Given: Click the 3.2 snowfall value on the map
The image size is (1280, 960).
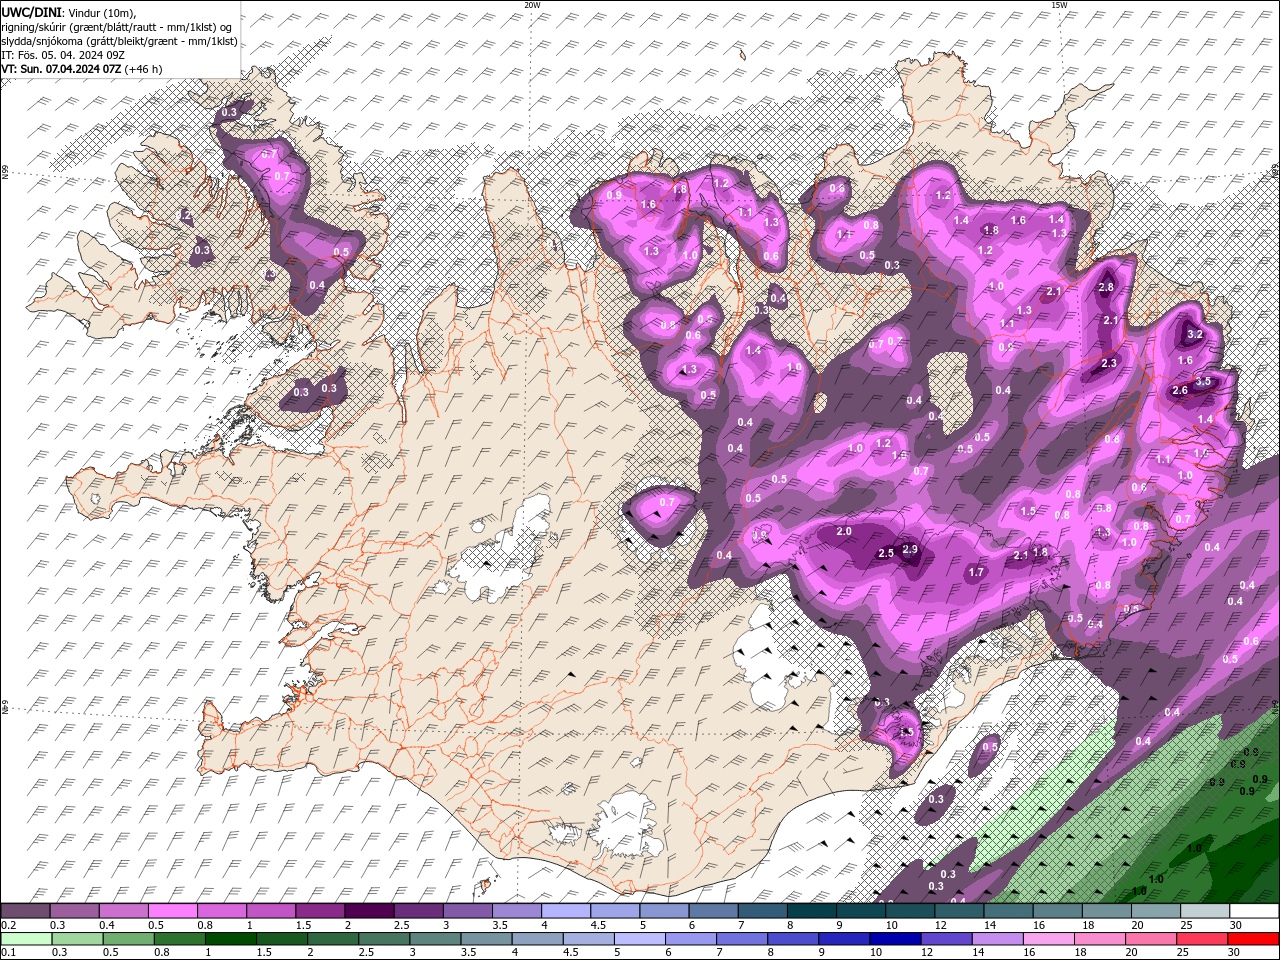Looking at the screenshot, I should click(x=1194, y=335).
